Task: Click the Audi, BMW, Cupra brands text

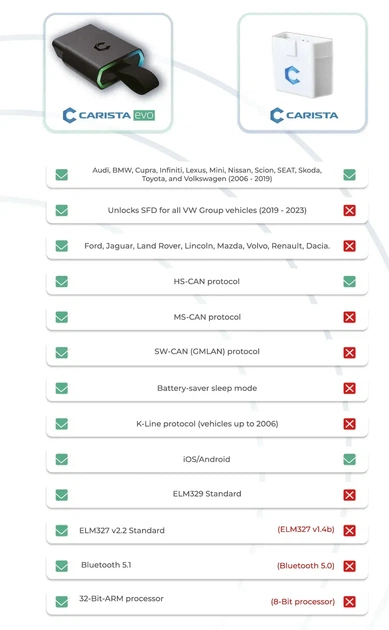Action: pyautogui.click(x=207, y=174)
